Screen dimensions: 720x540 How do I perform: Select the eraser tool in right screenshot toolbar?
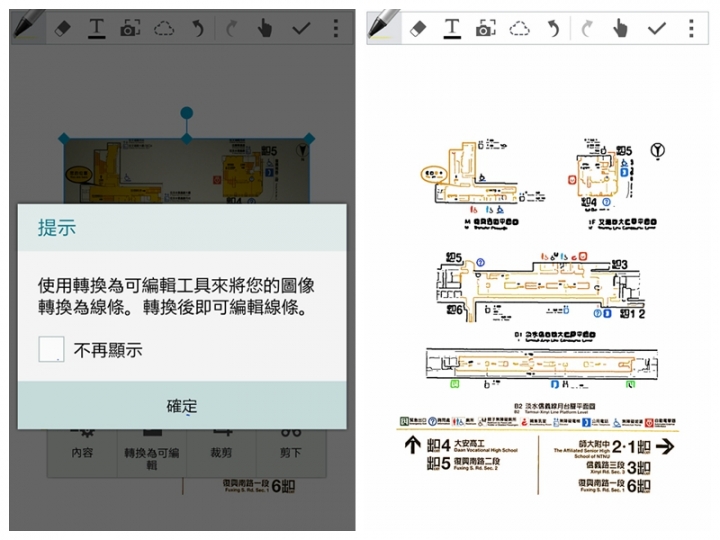(x=418, y=29)
